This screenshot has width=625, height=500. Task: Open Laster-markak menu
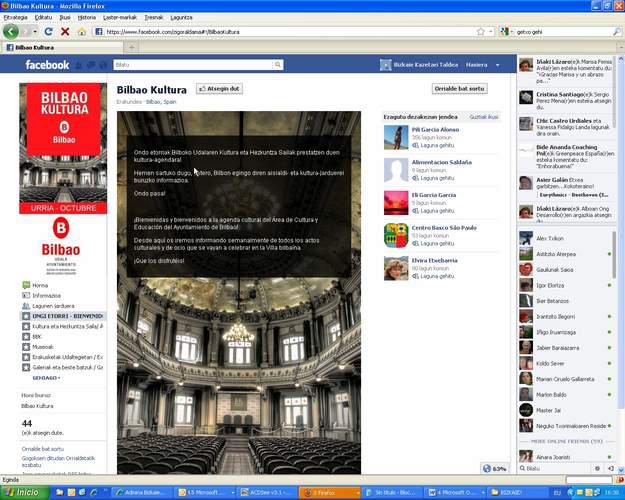[120, 18]
